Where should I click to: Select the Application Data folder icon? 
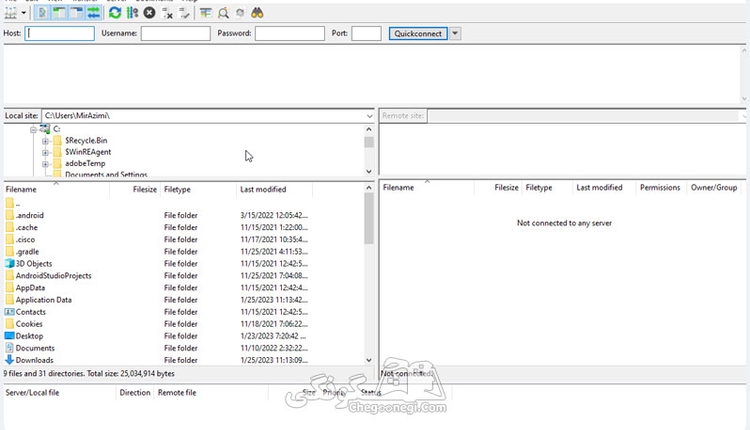pos(10,299)
